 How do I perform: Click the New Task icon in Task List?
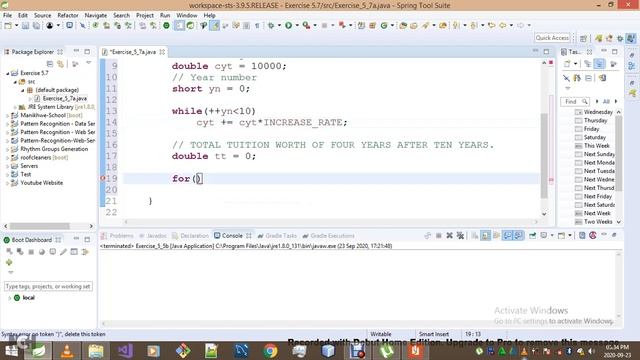[x=567, y=64]
